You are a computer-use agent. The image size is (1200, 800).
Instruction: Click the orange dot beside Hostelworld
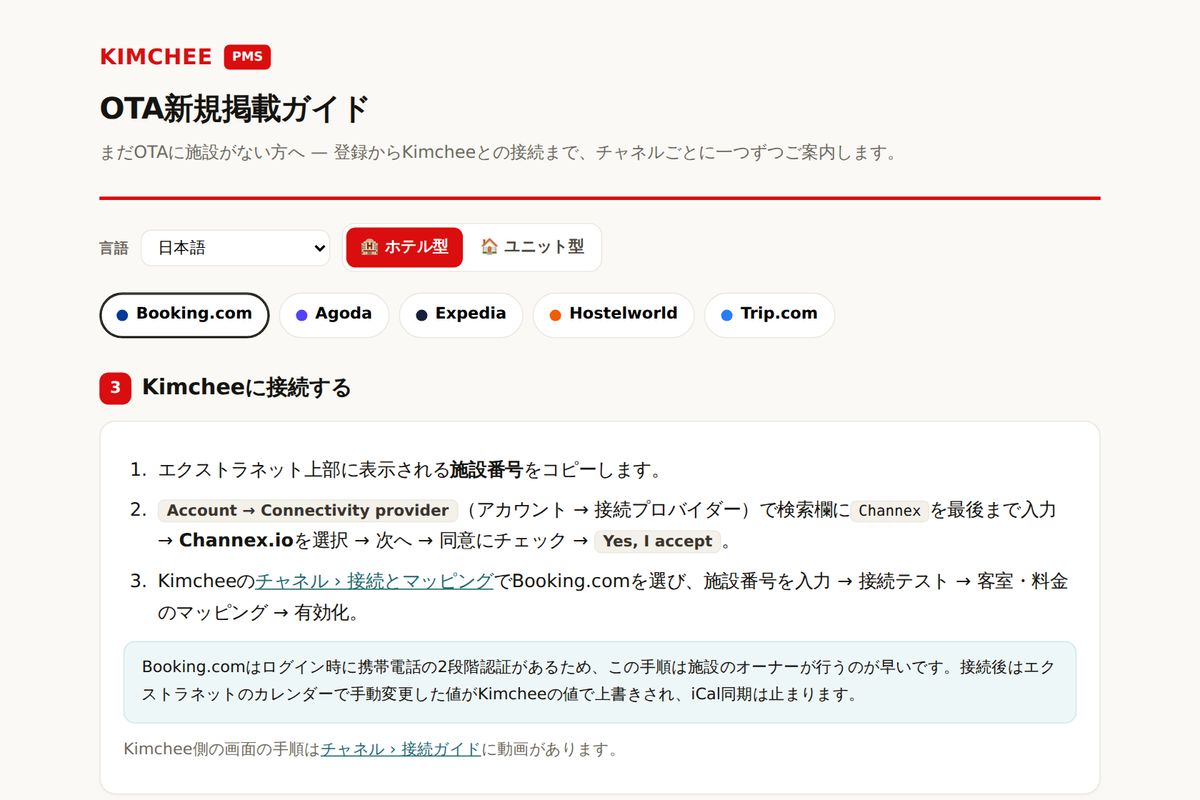[555, 315]
